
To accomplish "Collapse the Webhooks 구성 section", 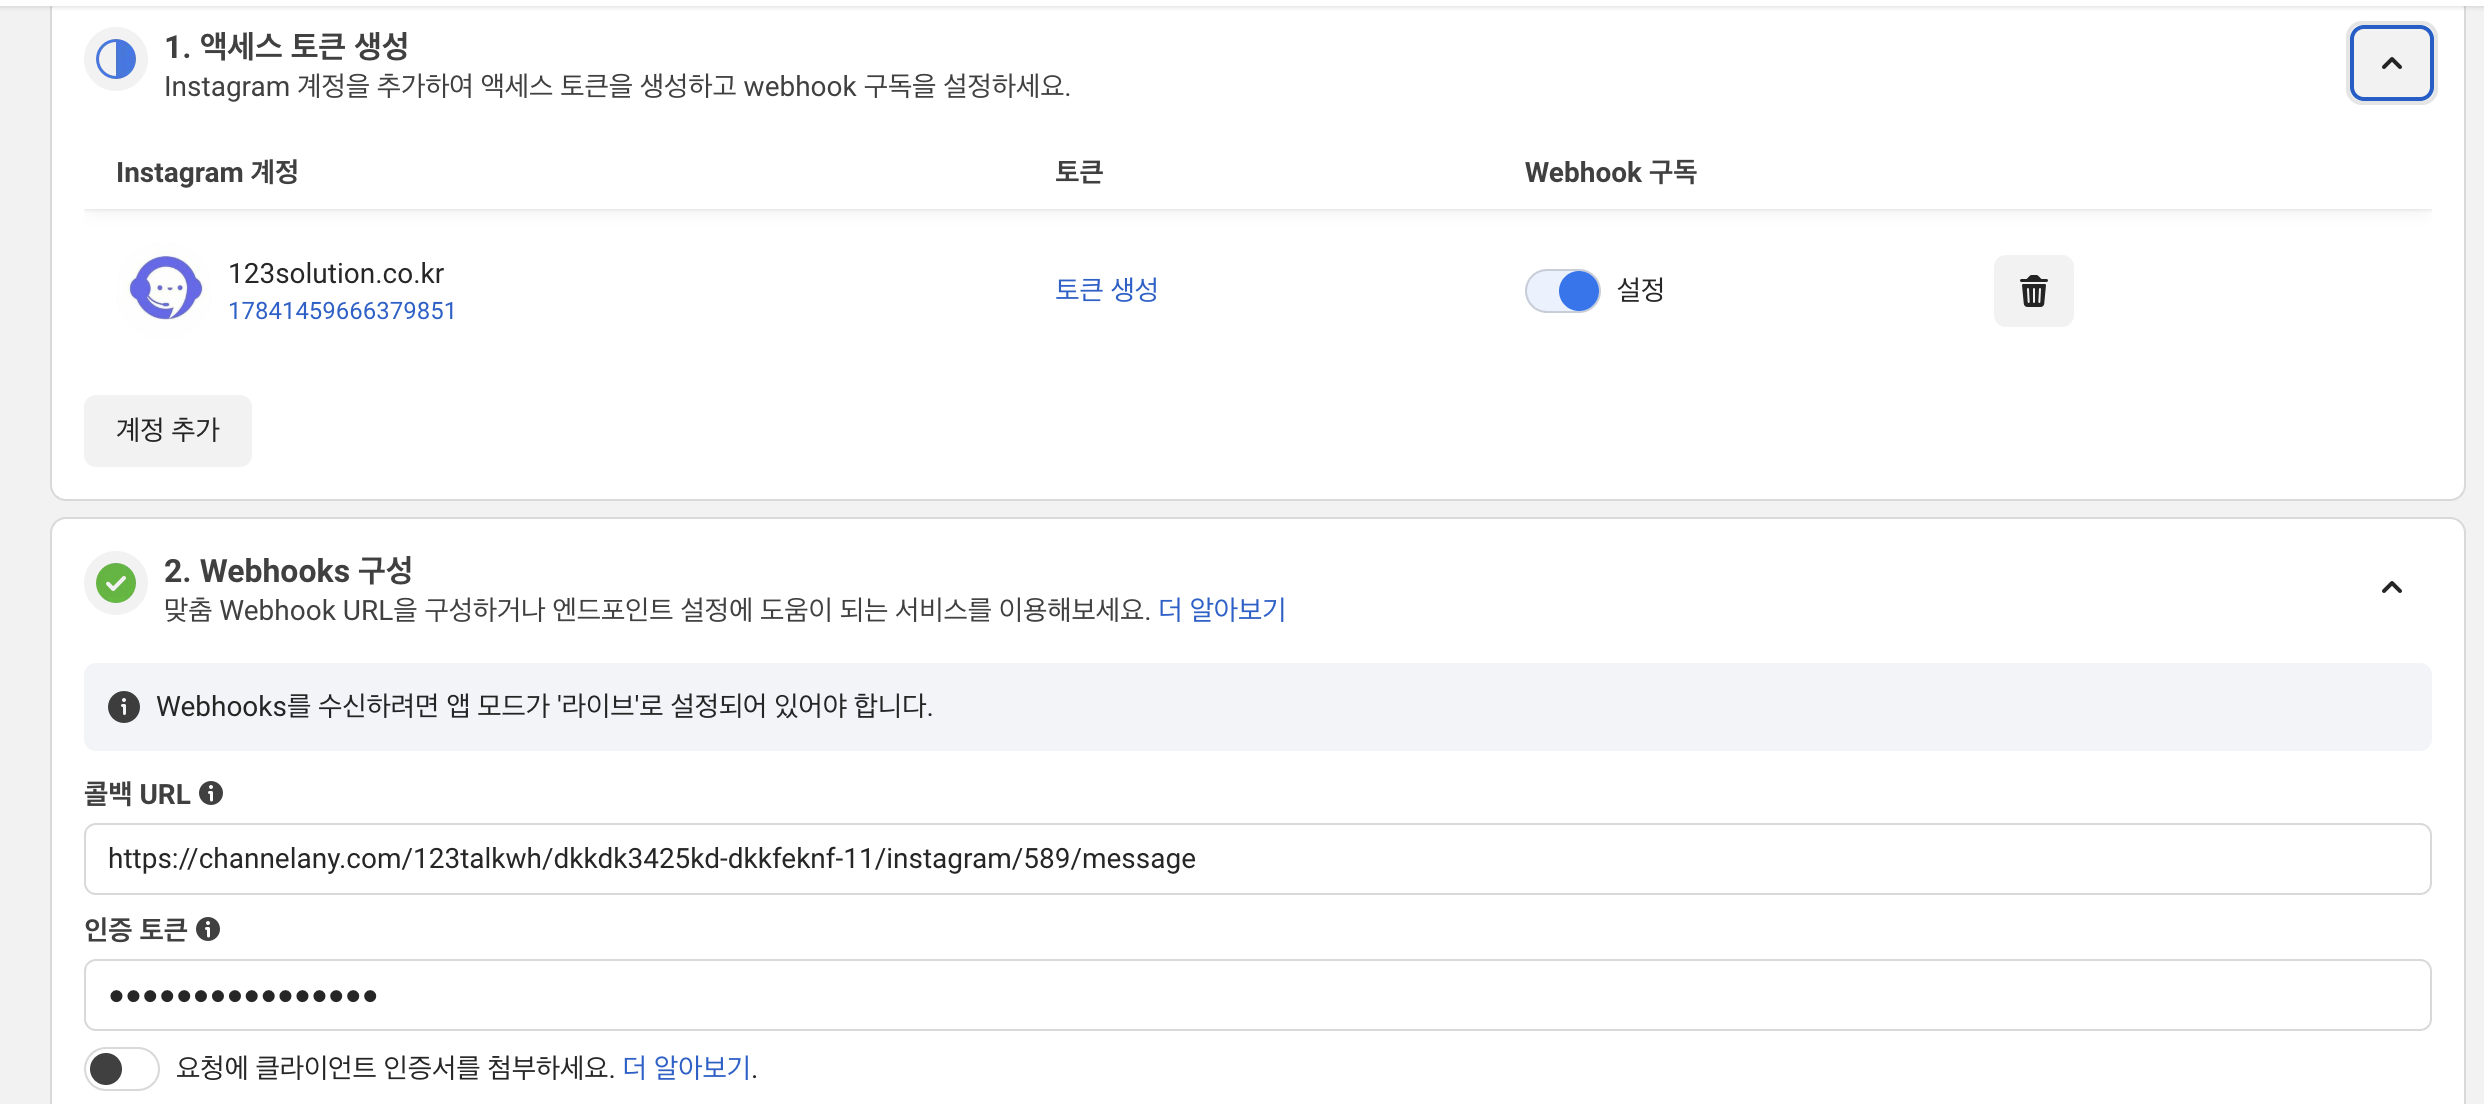I will [x=2391, y=587].
